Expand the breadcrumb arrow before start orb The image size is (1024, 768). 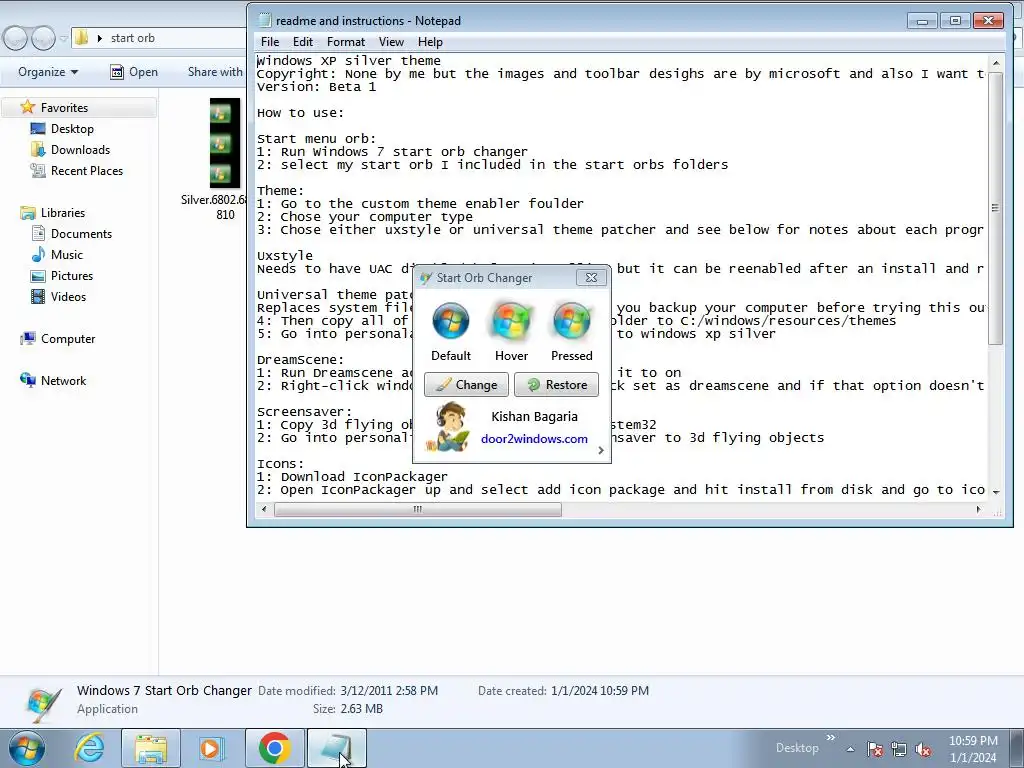[x=100, y=38]
